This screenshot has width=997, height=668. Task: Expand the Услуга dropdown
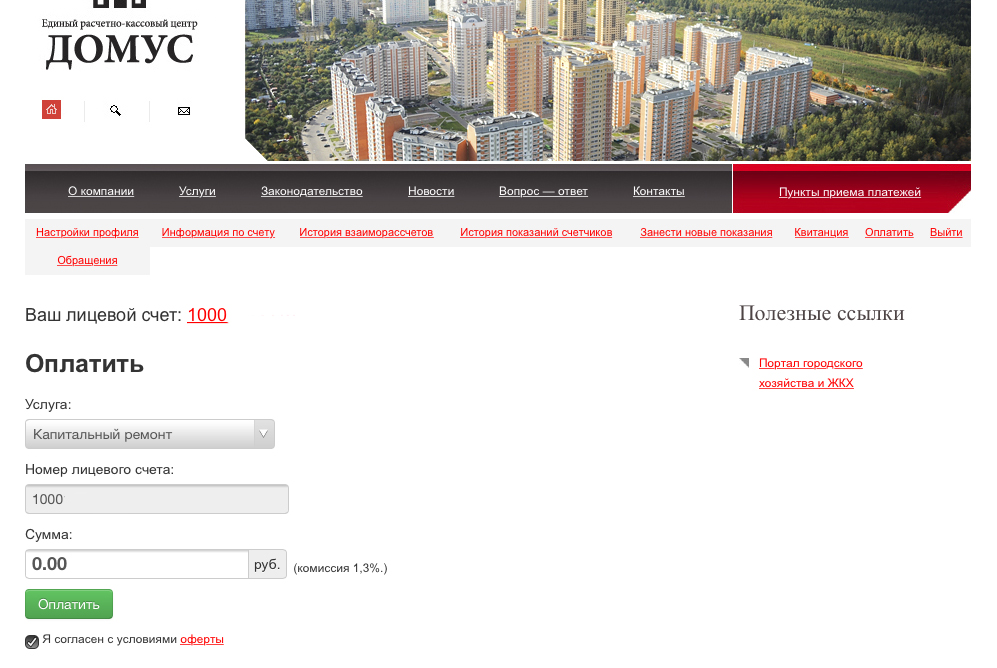tap(150, 434)
